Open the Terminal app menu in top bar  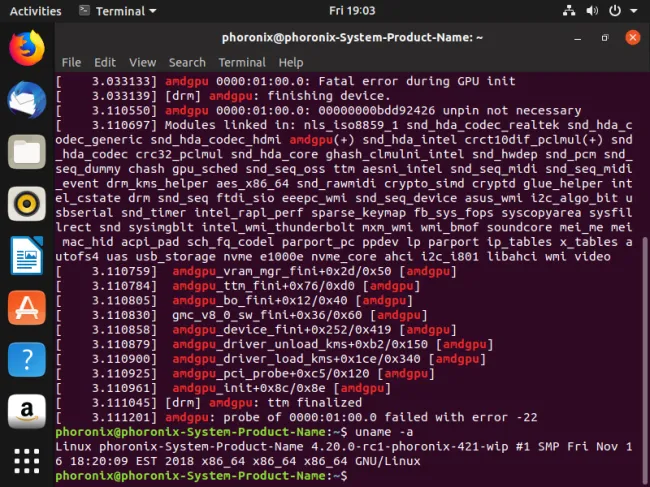tap(118, 11)
